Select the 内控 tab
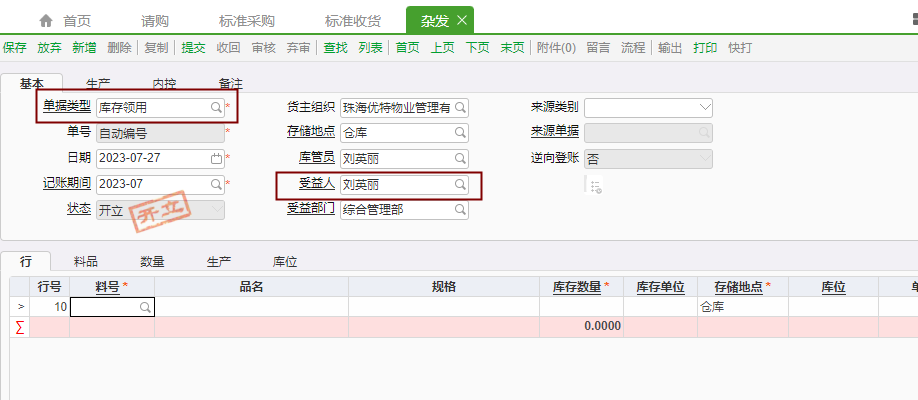918x400 pixels. (x=164, y=84)
